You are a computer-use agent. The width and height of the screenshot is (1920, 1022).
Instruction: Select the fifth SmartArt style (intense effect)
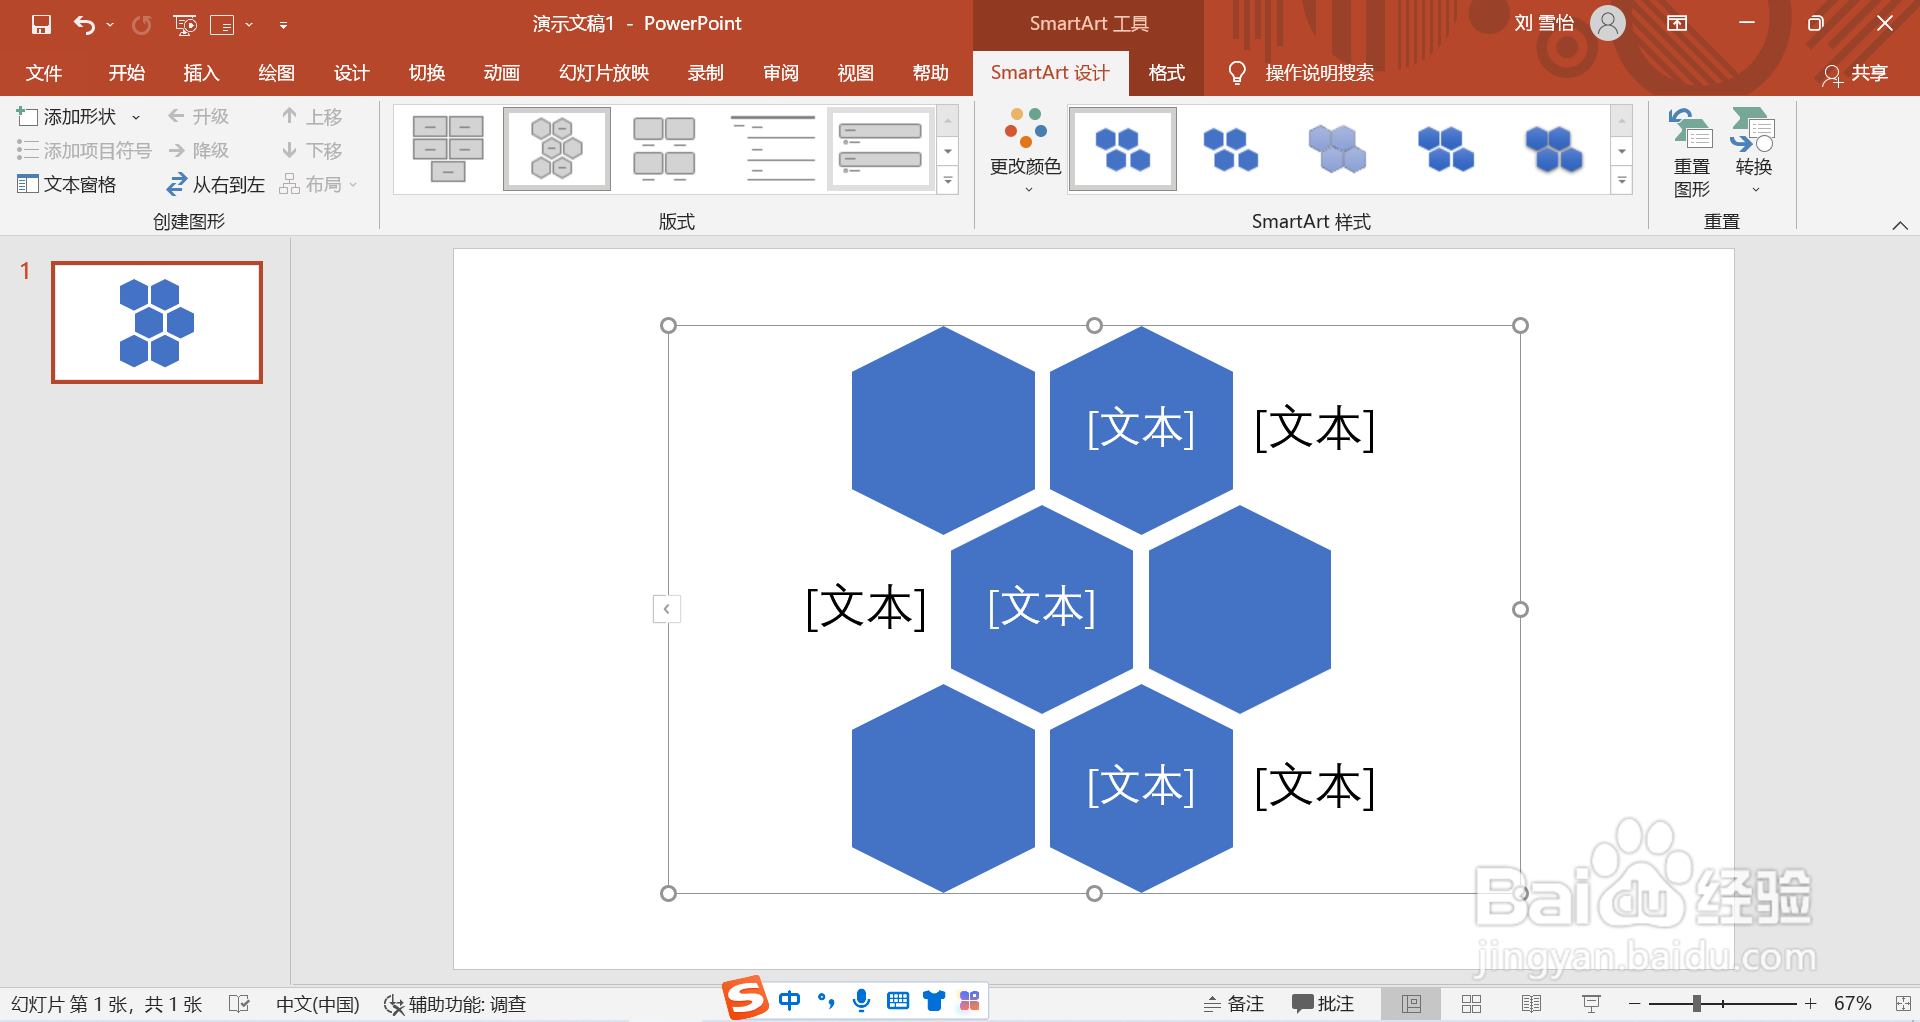pyautogui.click(x=1554, y=149)
